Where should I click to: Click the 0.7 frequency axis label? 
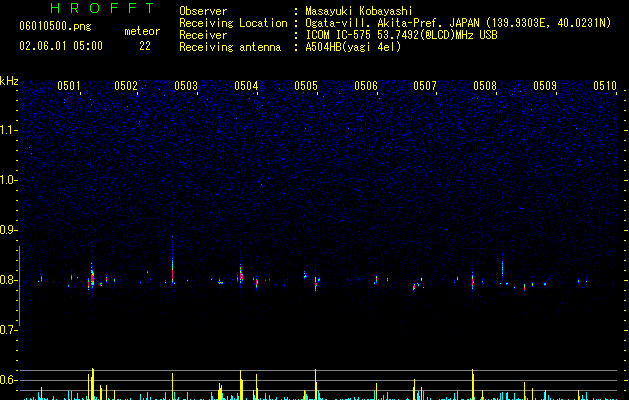[x=9, y=330]
